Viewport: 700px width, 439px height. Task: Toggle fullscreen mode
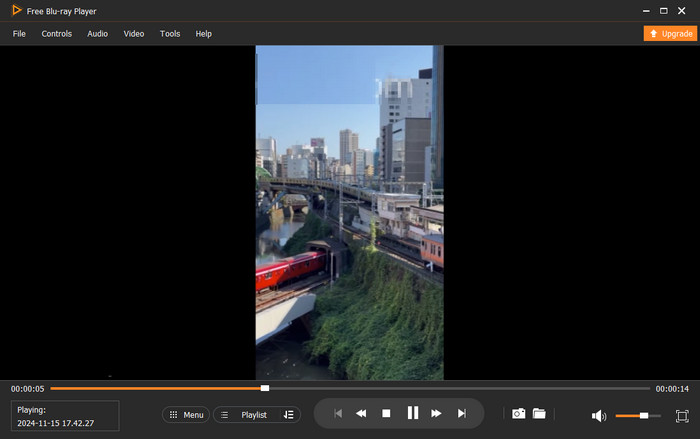click(x=682, y=415)
